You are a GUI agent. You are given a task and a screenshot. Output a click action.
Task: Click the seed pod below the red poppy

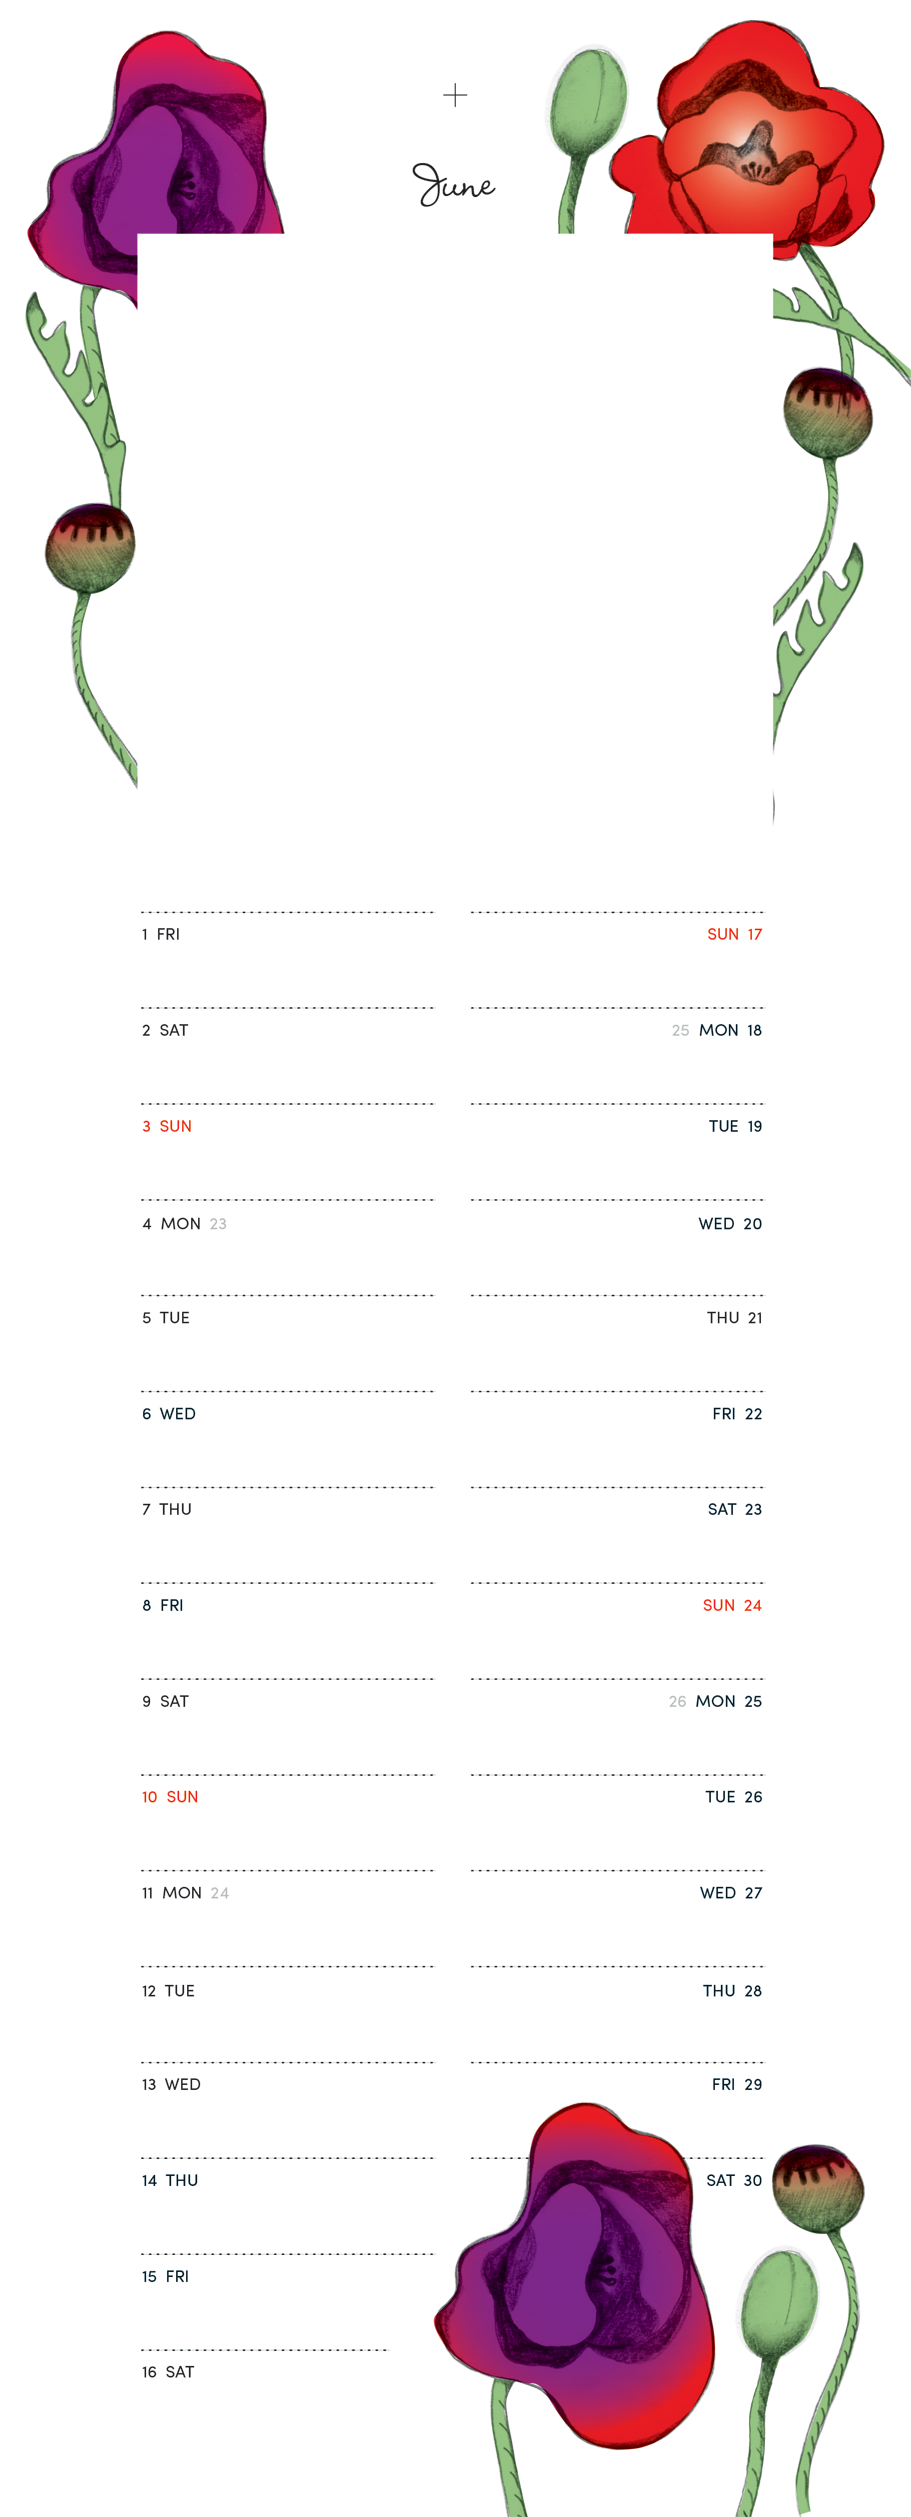[x=828, y=412]
